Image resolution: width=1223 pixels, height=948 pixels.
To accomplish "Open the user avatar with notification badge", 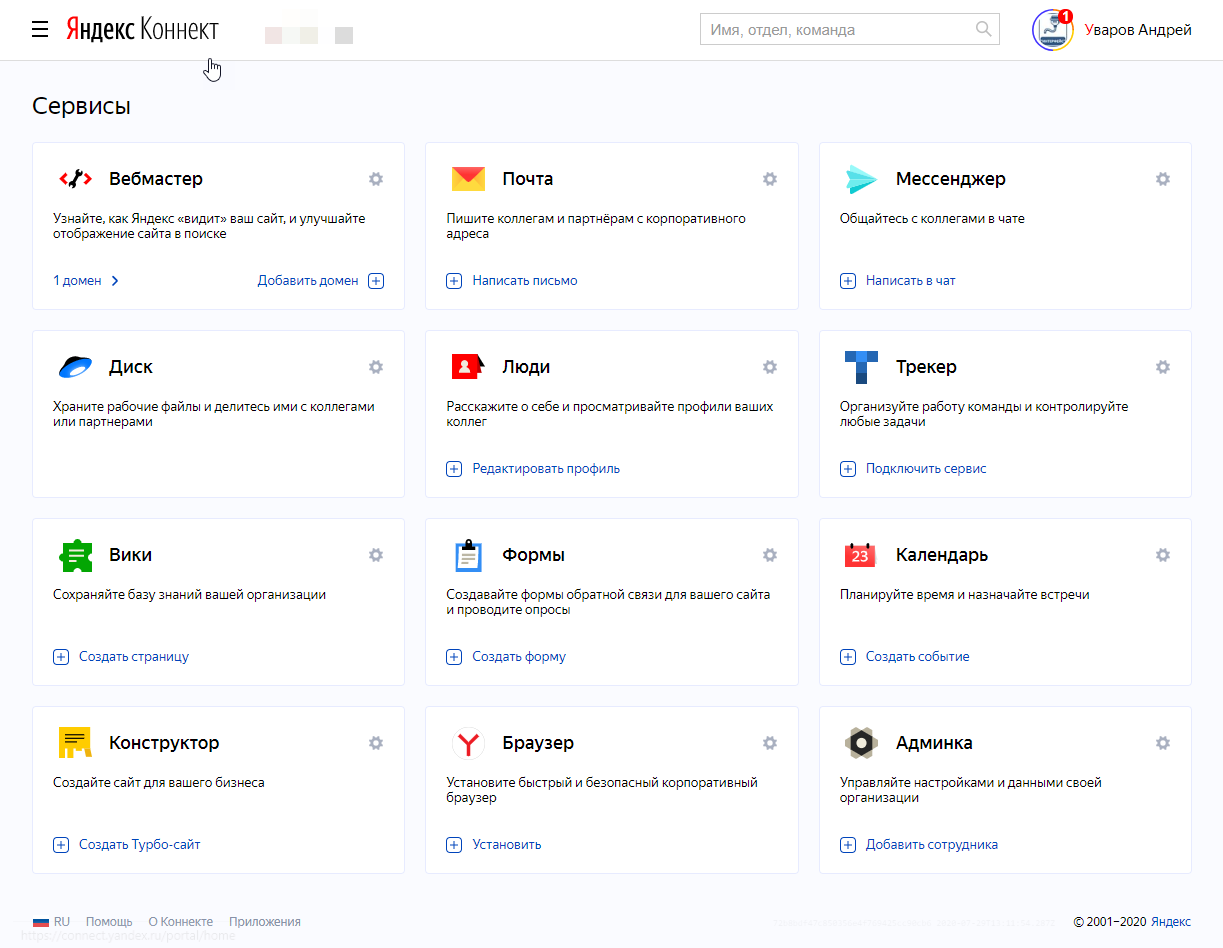I will (1052, 30).
